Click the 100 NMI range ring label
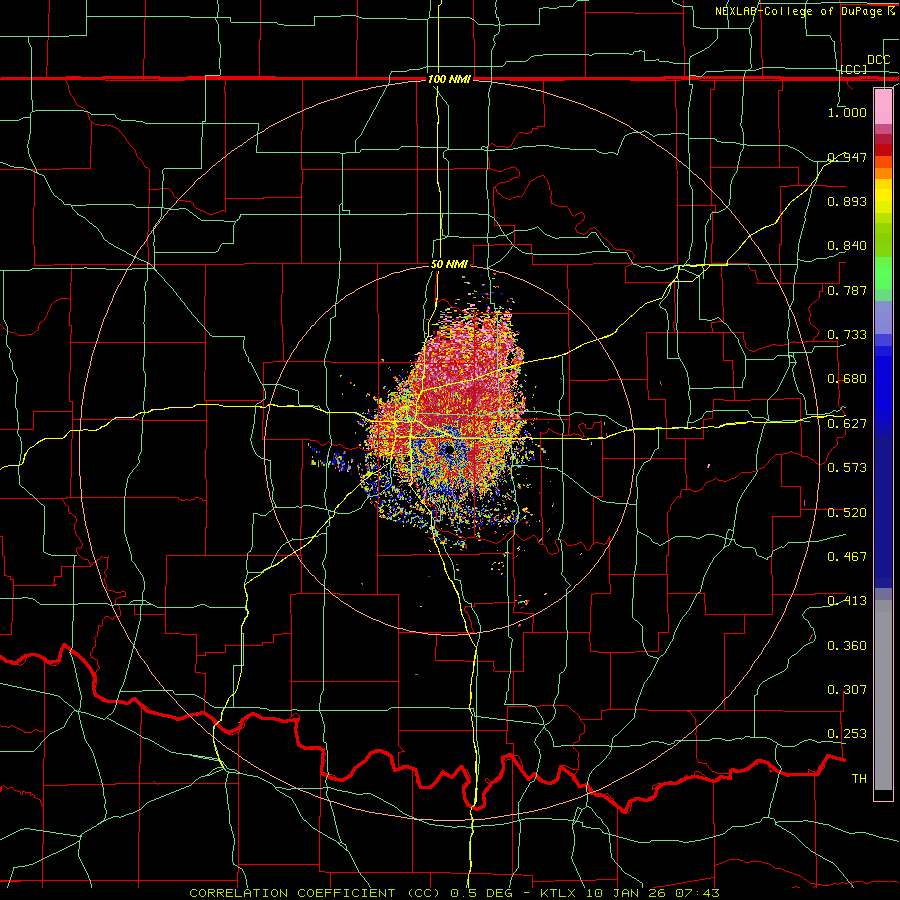 click(x=449, y=79)
